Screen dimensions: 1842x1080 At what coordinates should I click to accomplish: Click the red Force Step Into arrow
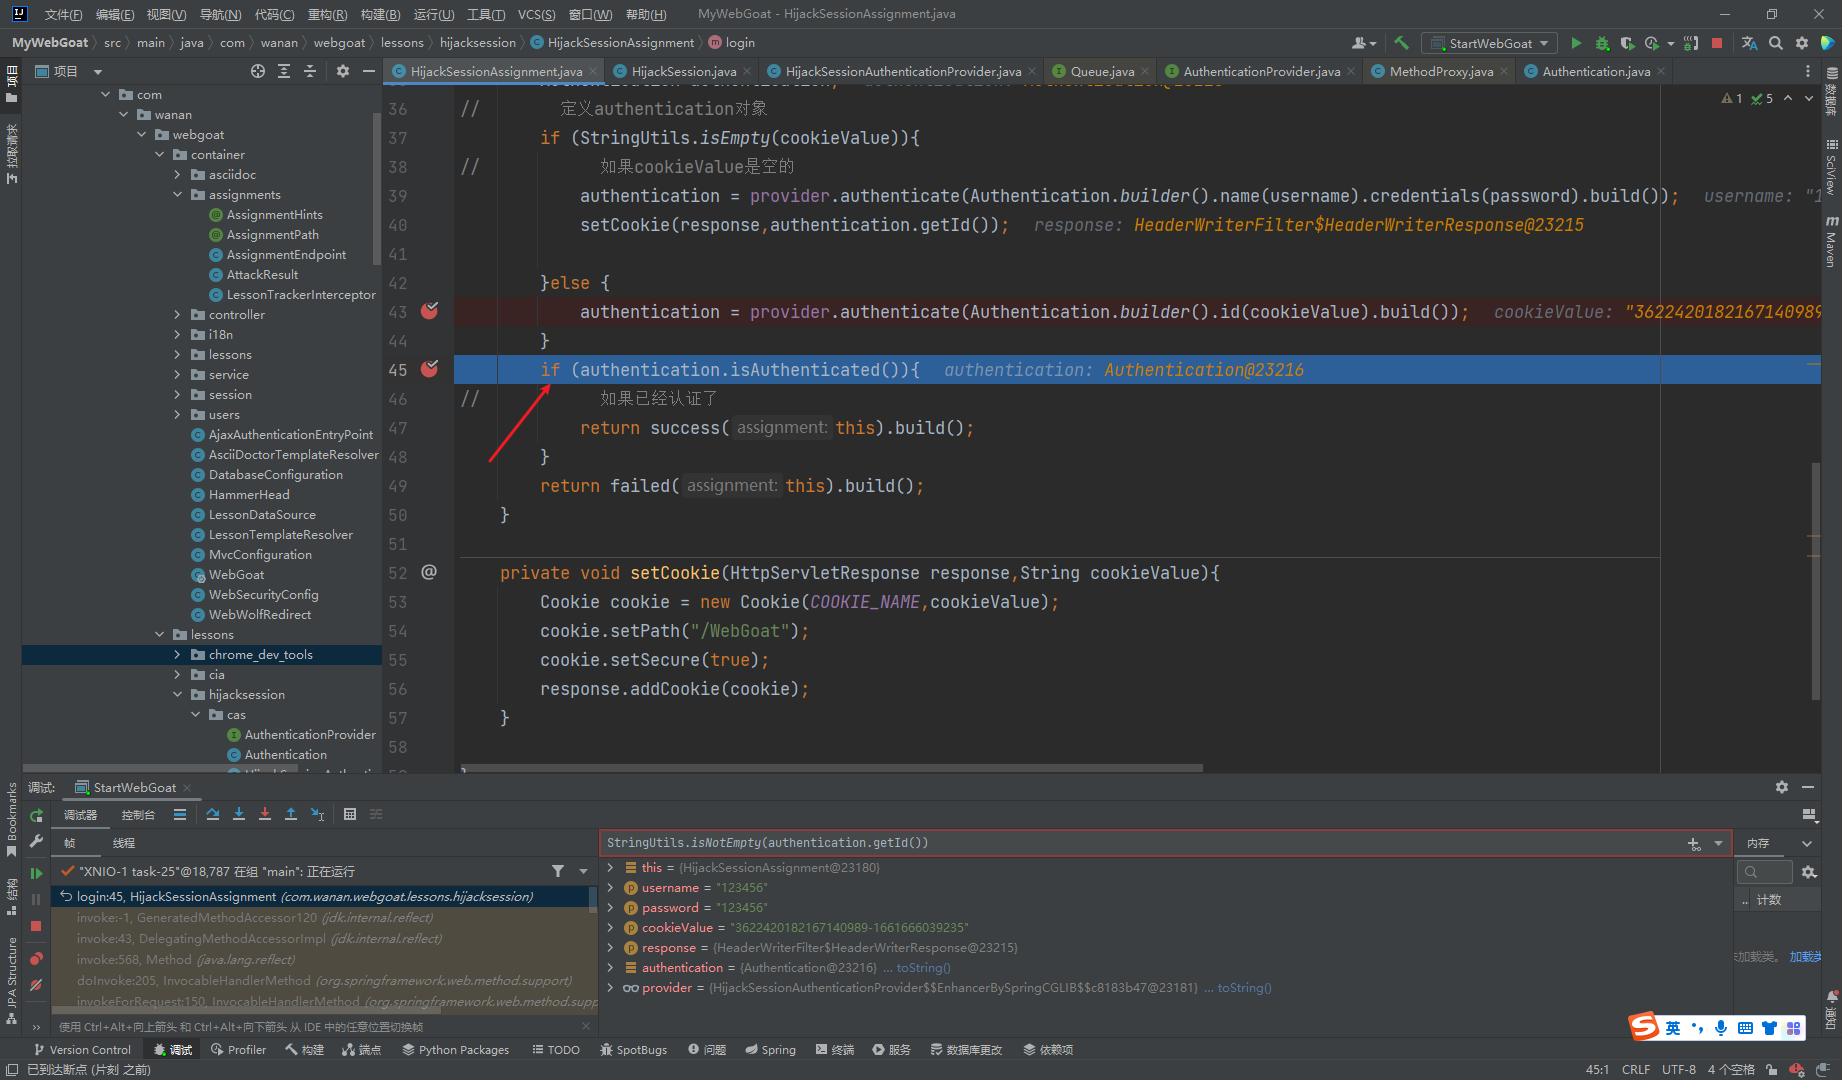point(265,814)
